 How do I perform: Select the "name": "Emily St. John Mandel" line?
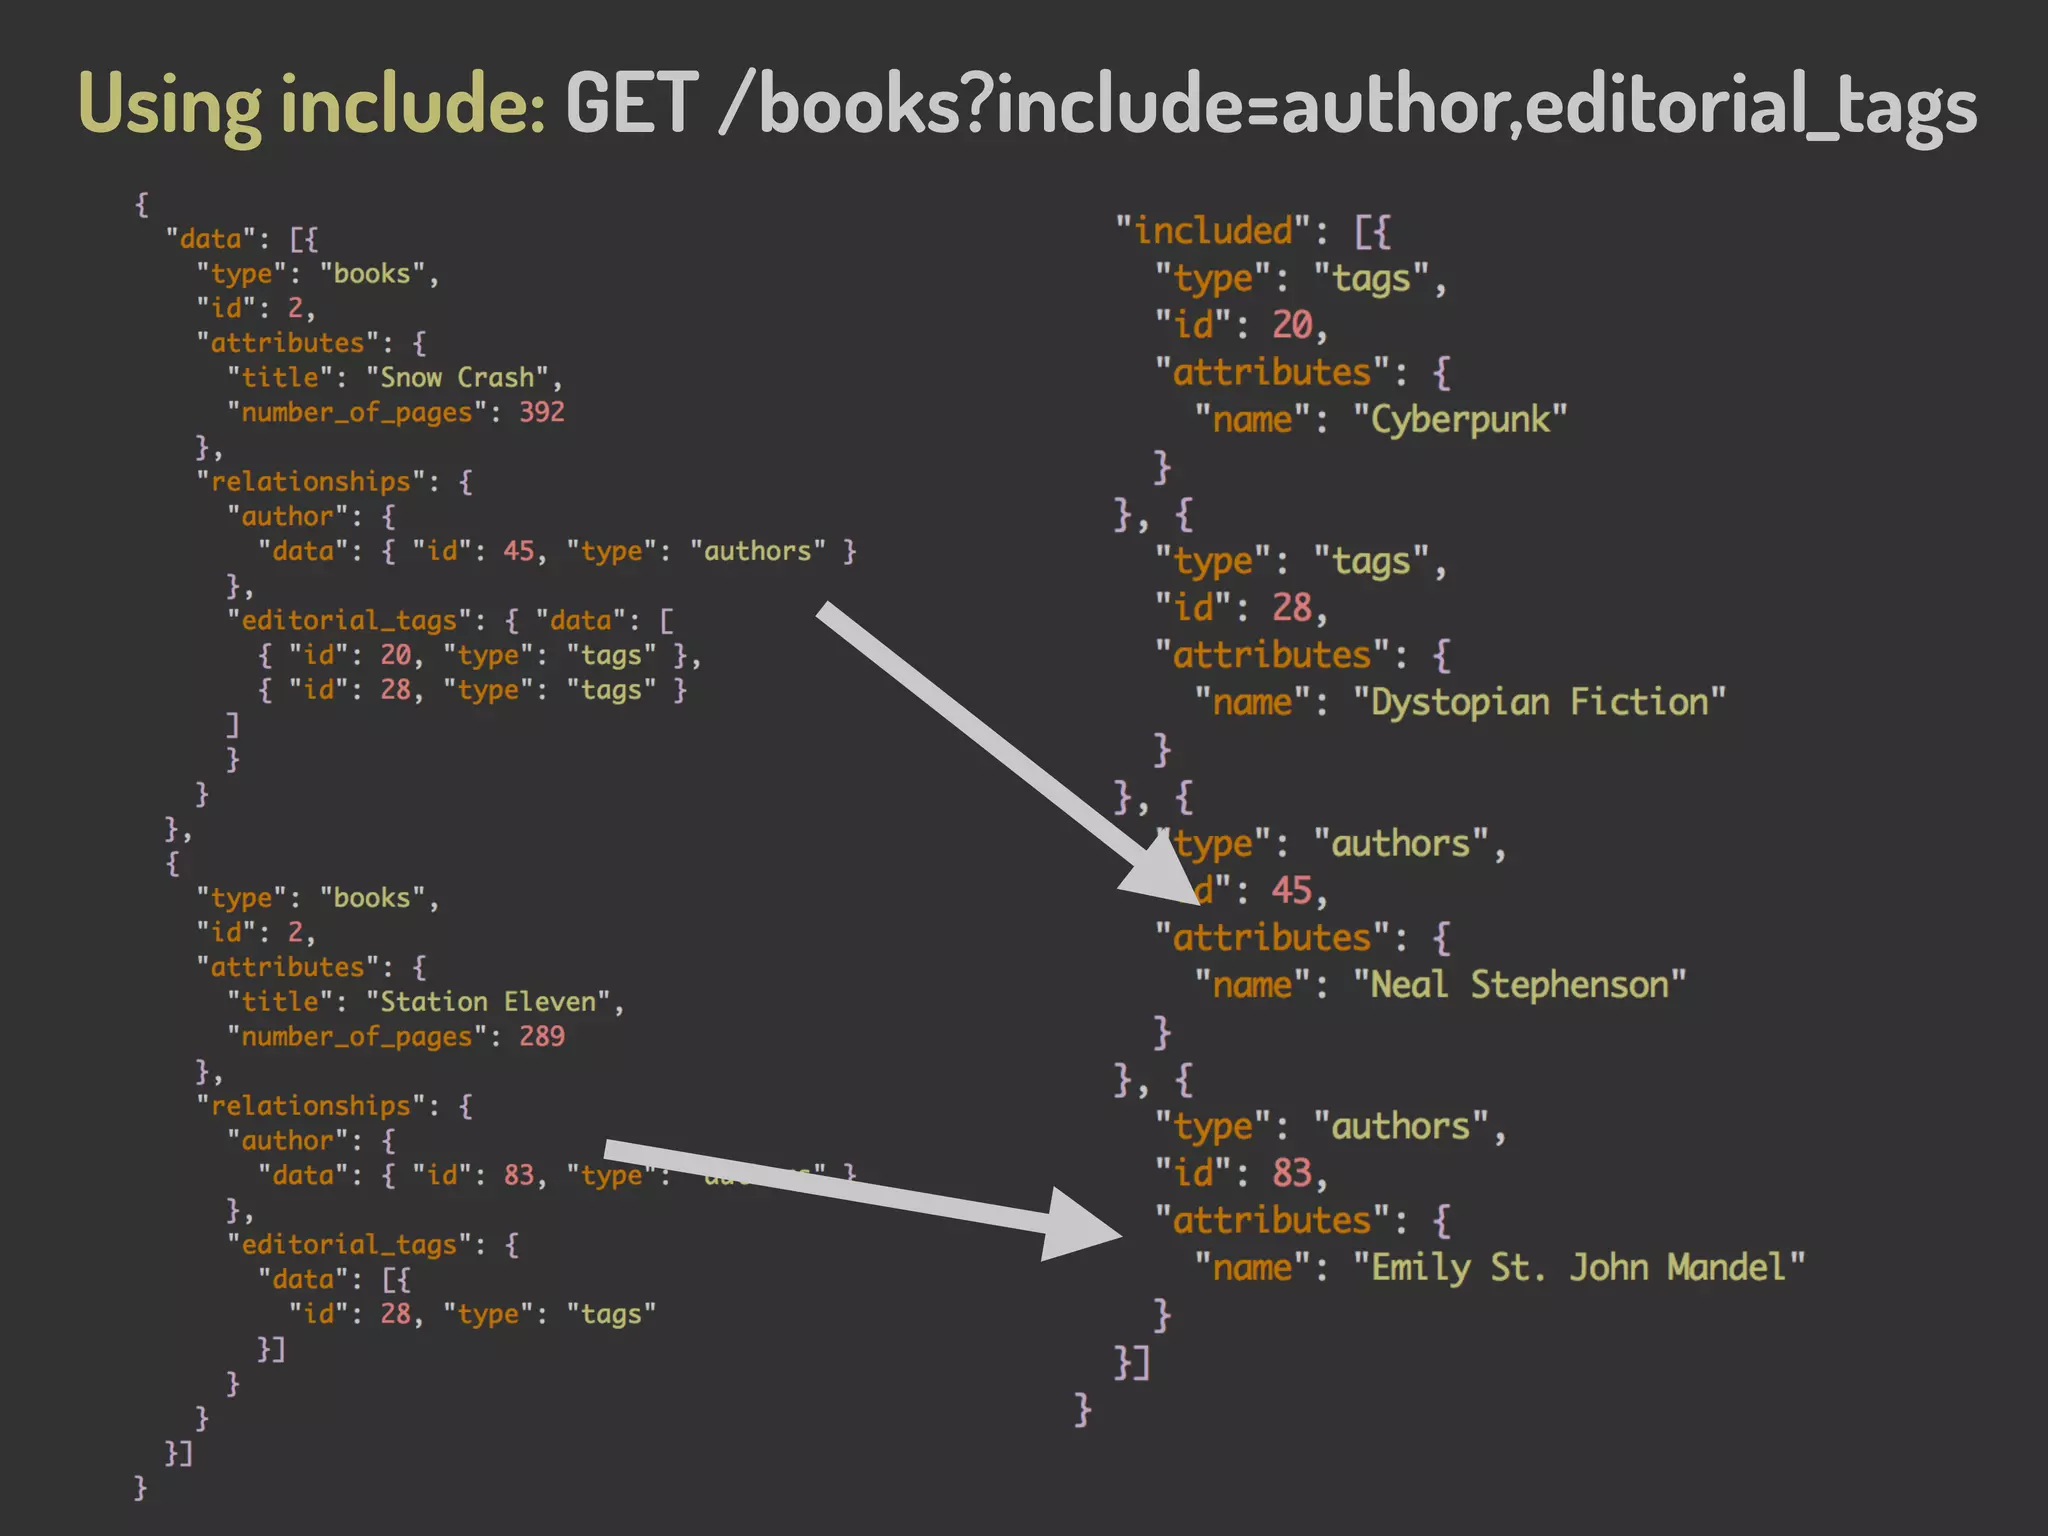click(x=1500, y=1268)
